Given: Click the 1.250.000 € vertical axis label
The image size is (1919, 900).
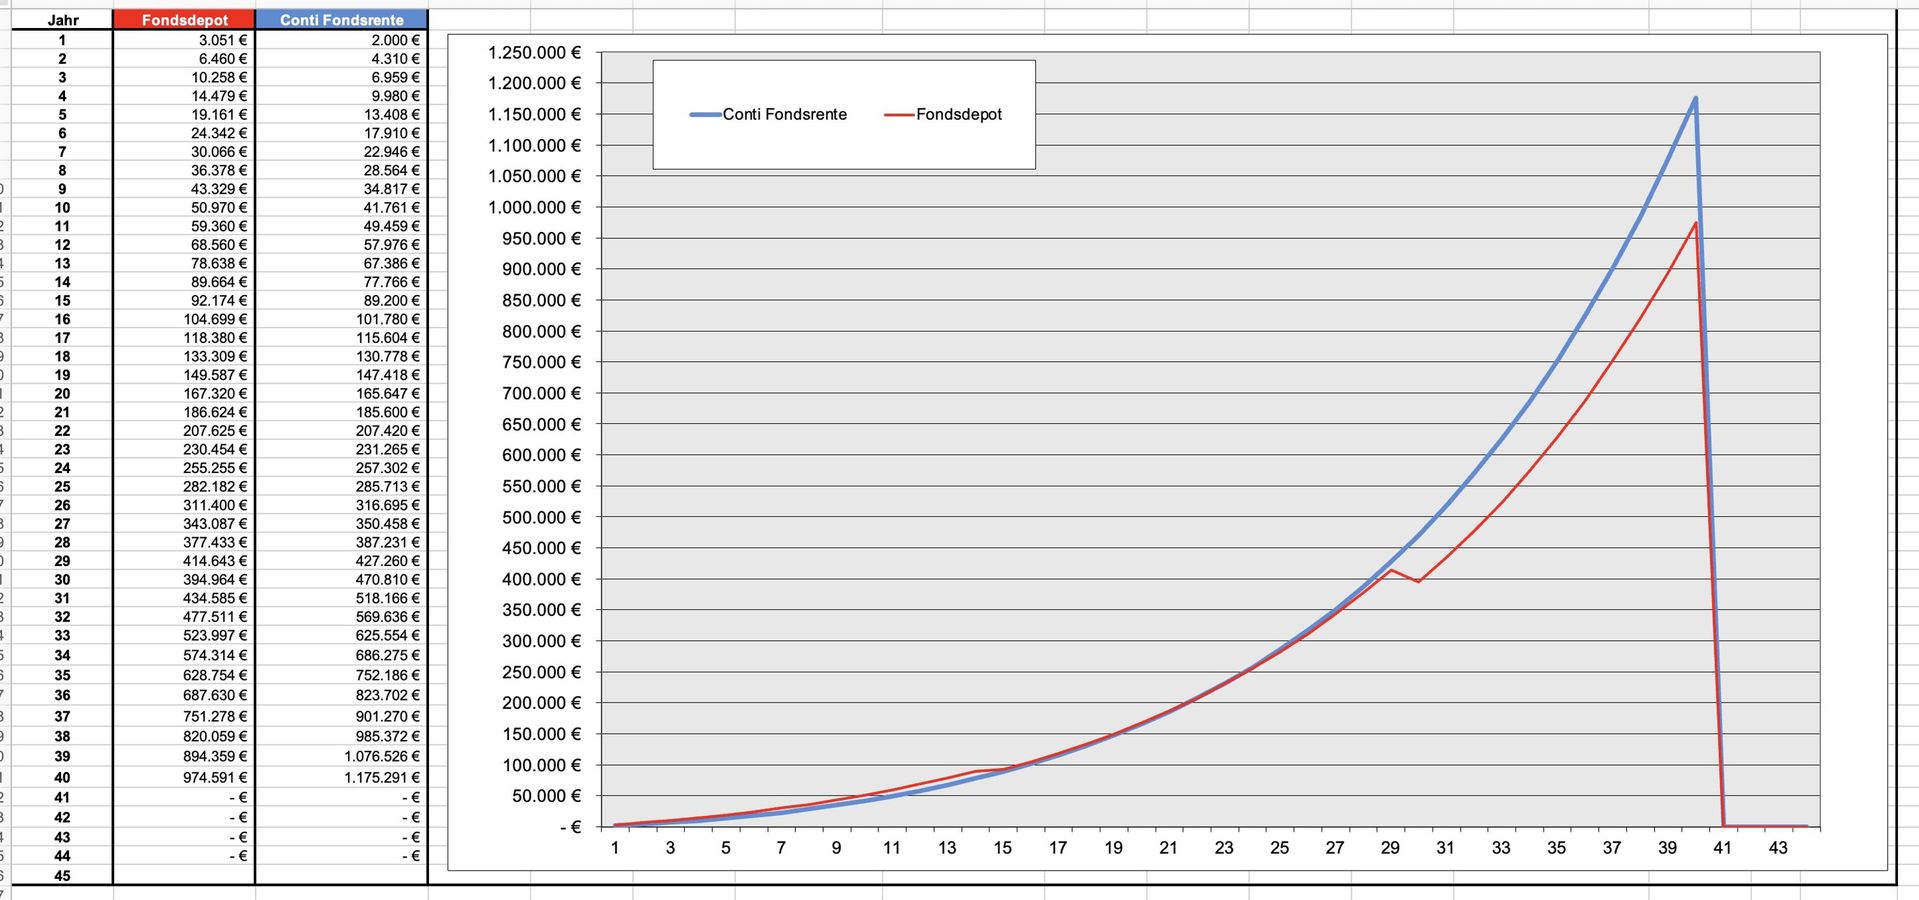Looking at the screenshot, I should (x=534, y=53).
